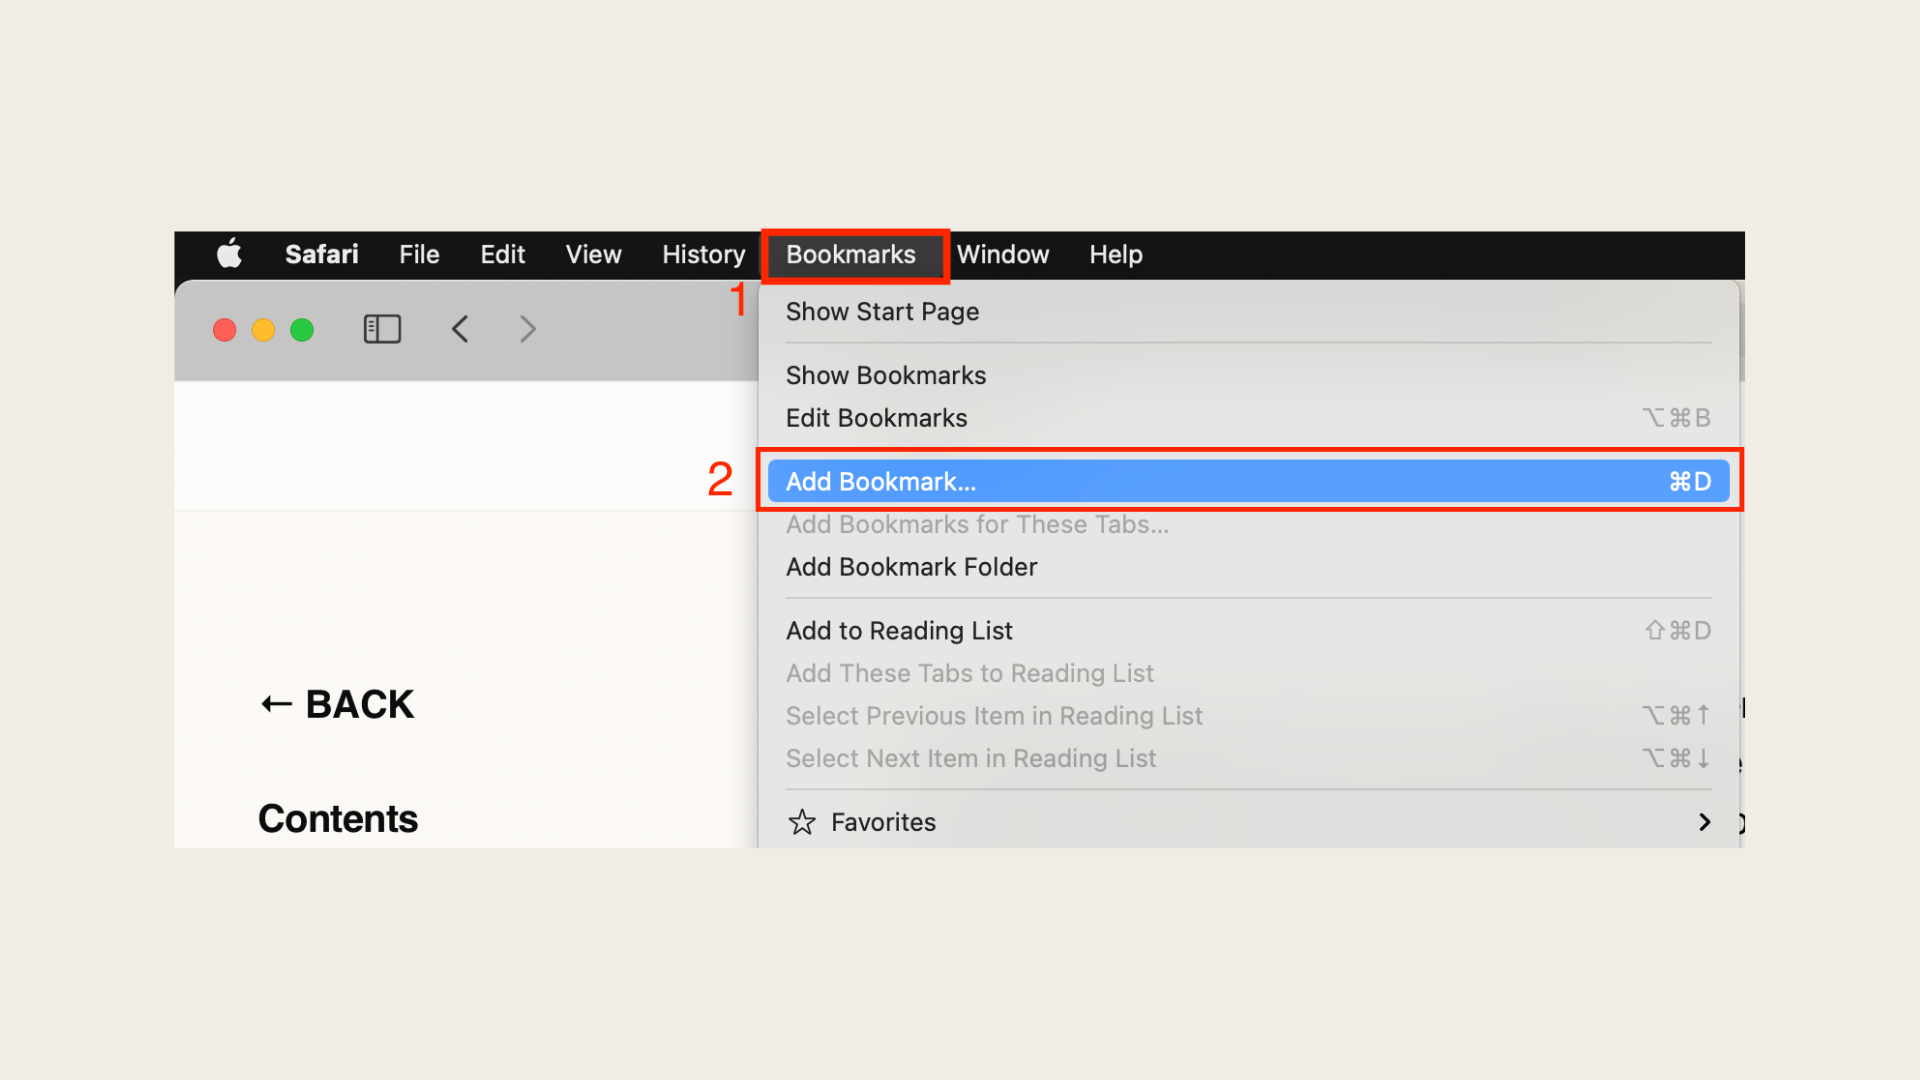
Task: Open the History menu
Action: 704,254
